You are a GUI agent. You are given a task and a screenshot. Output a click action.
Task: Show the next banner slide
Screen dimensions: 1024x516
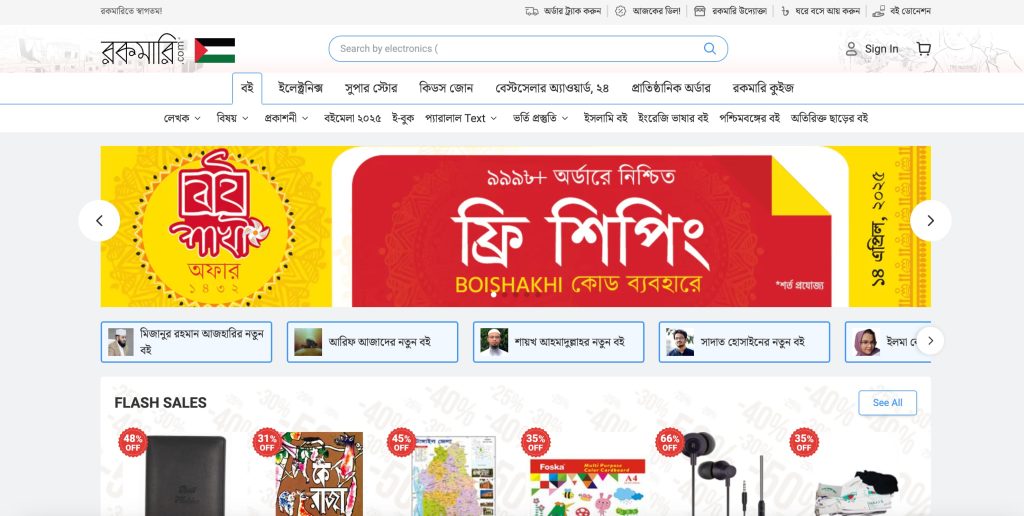931,221
